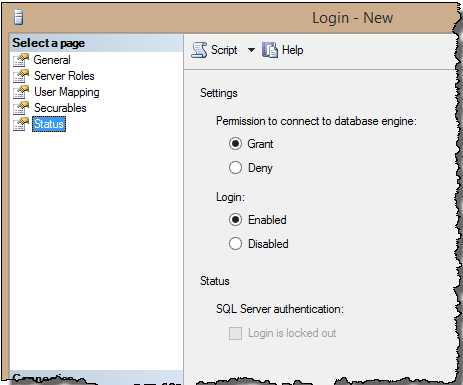Go to the Securables page
Image resolution: width=463 pixels, height=385 pixels.
pyautogui.click(x=60, y=108)
